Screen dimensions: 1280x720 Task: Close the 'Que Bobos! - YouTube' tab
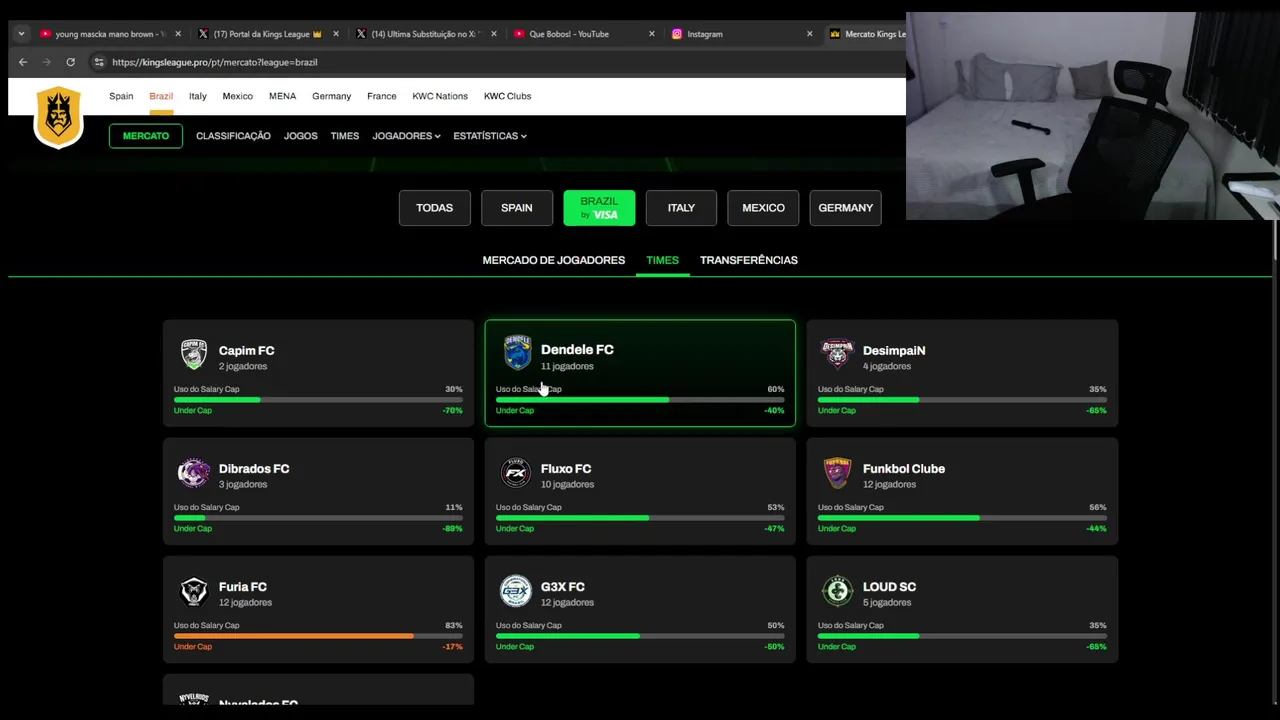pyautogui.click(x=652, y=34)
